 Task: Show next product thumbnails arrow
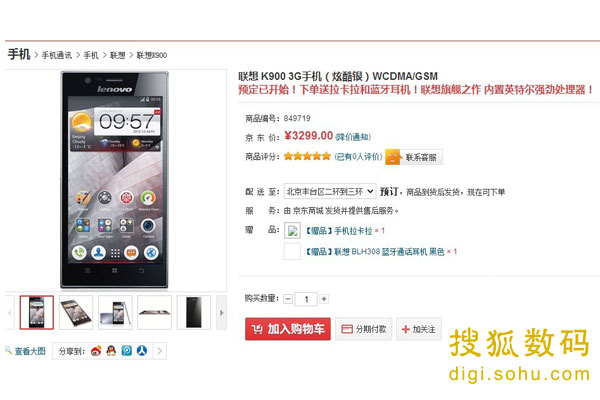pos(222,313)
